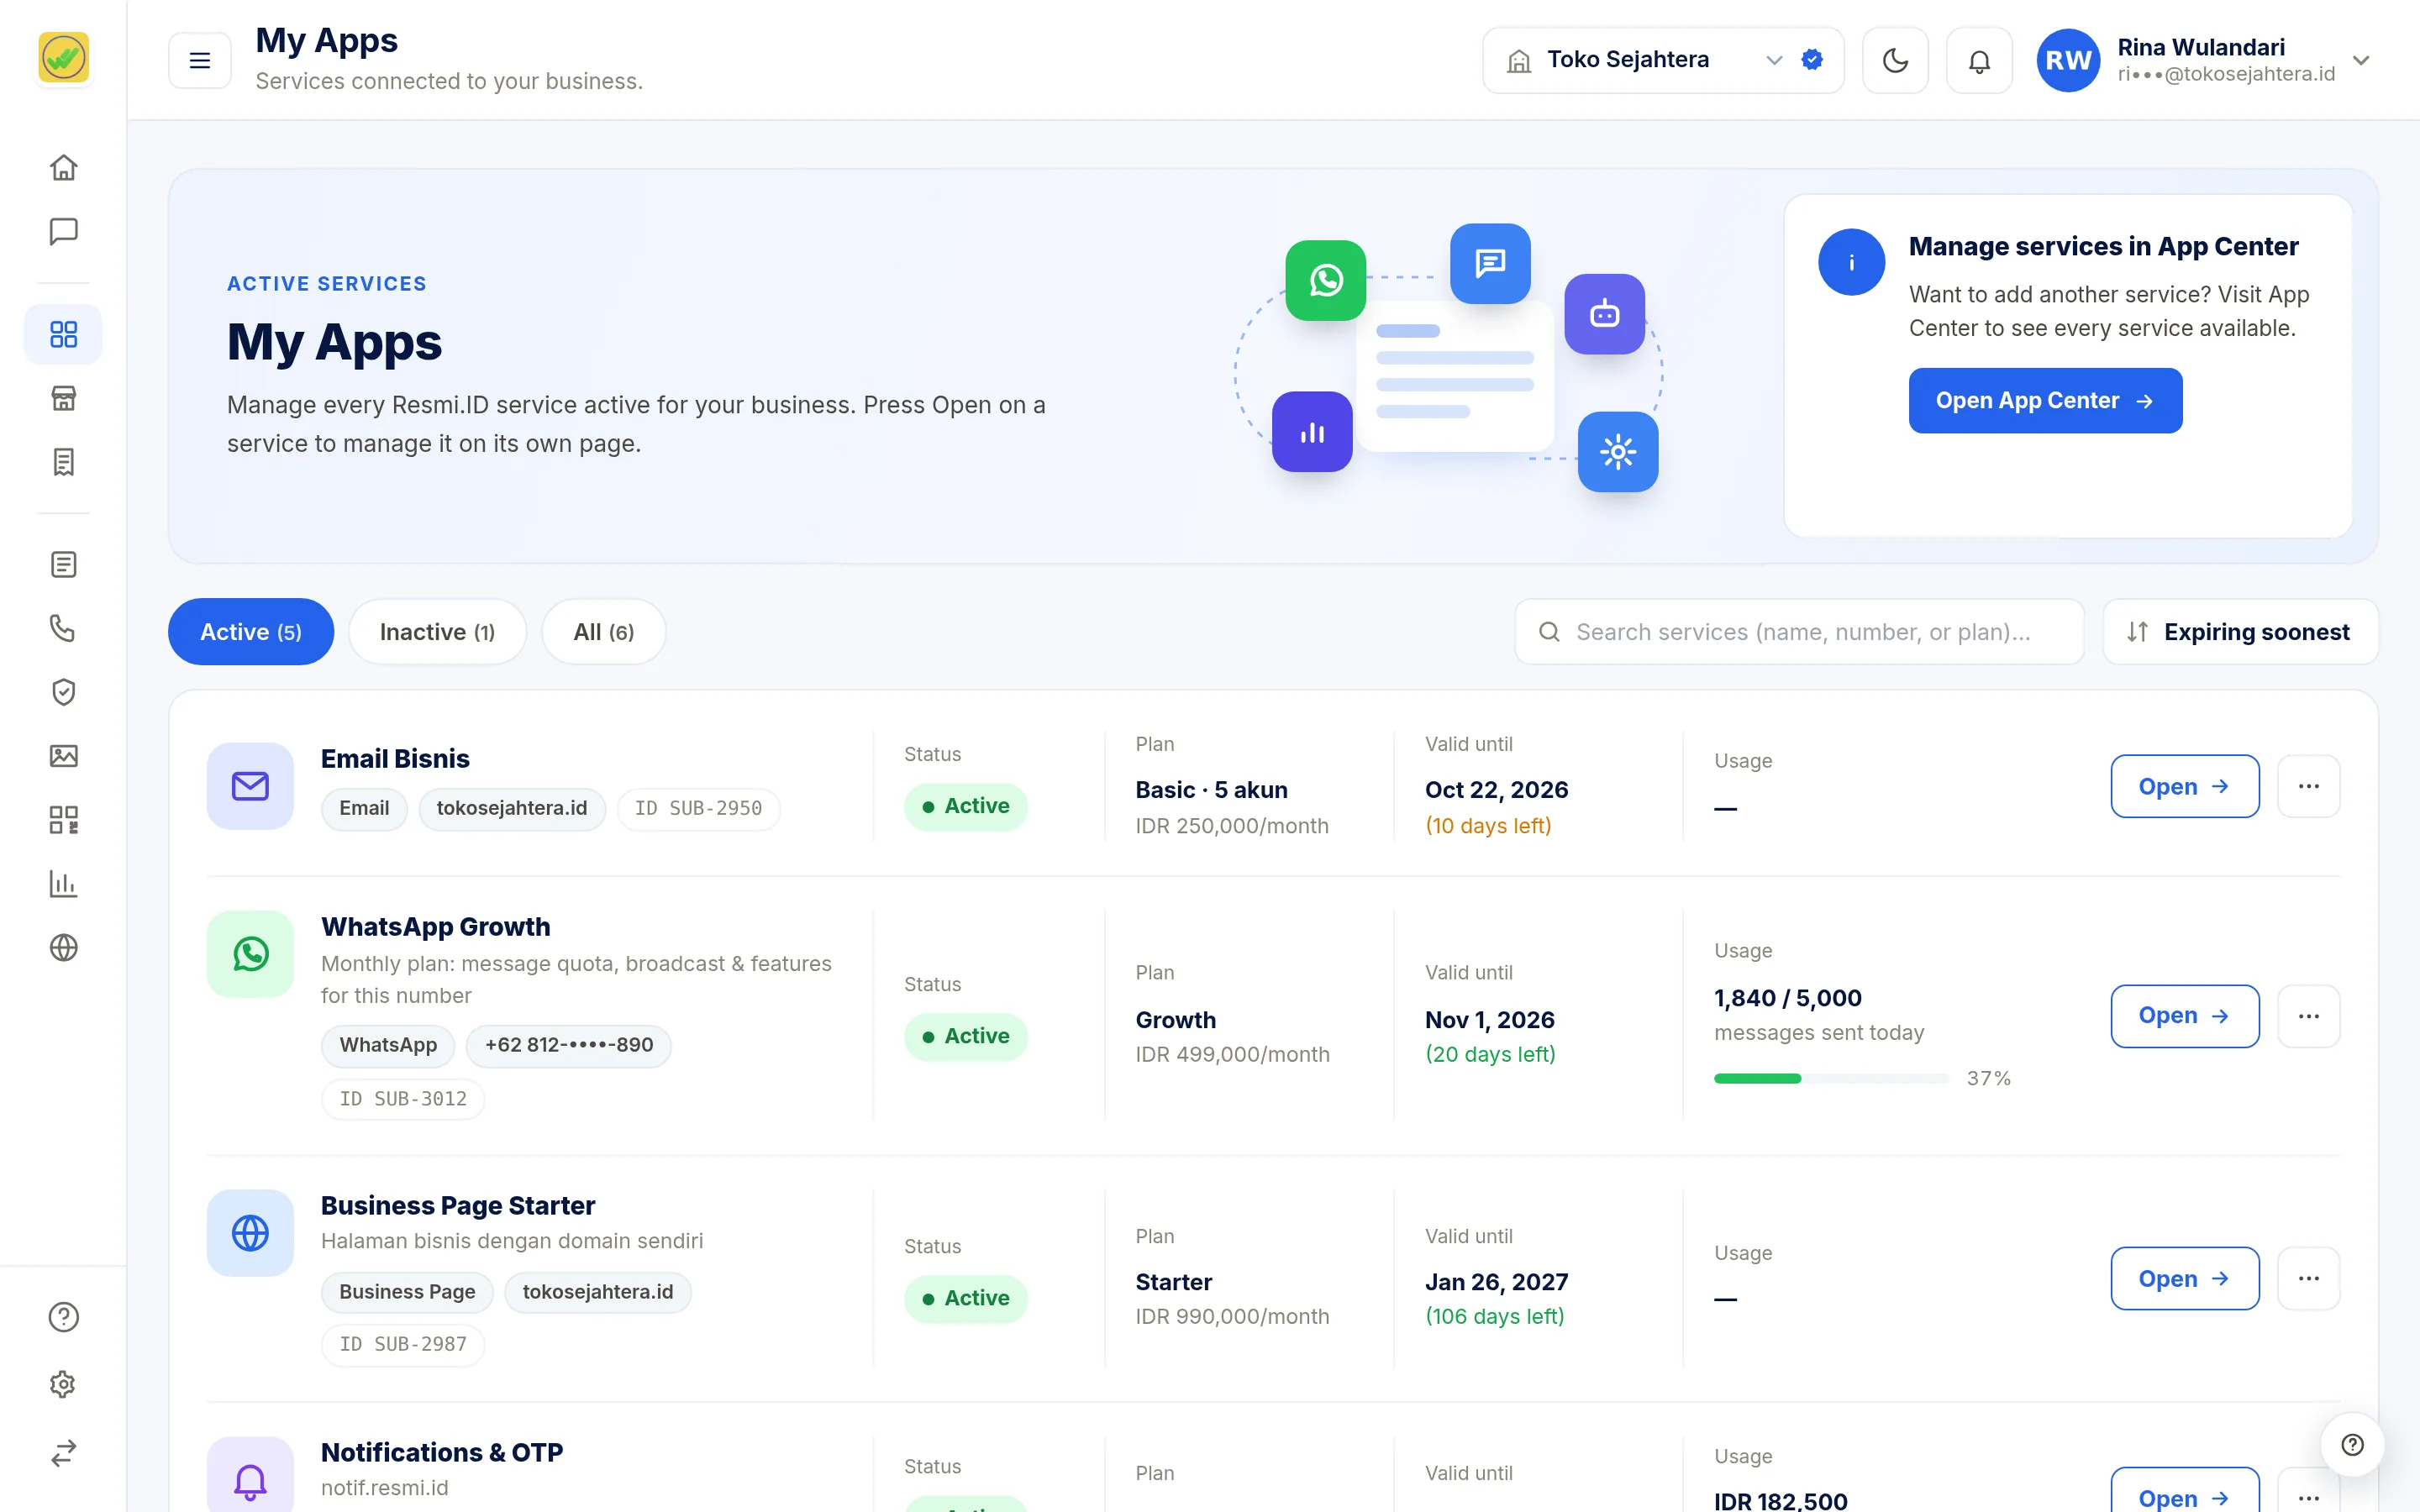This screenshot has height=1512, width=2420.
Task: Click the verified badge next to Toko Sejahtera
Action: [x=1811, y=60]
